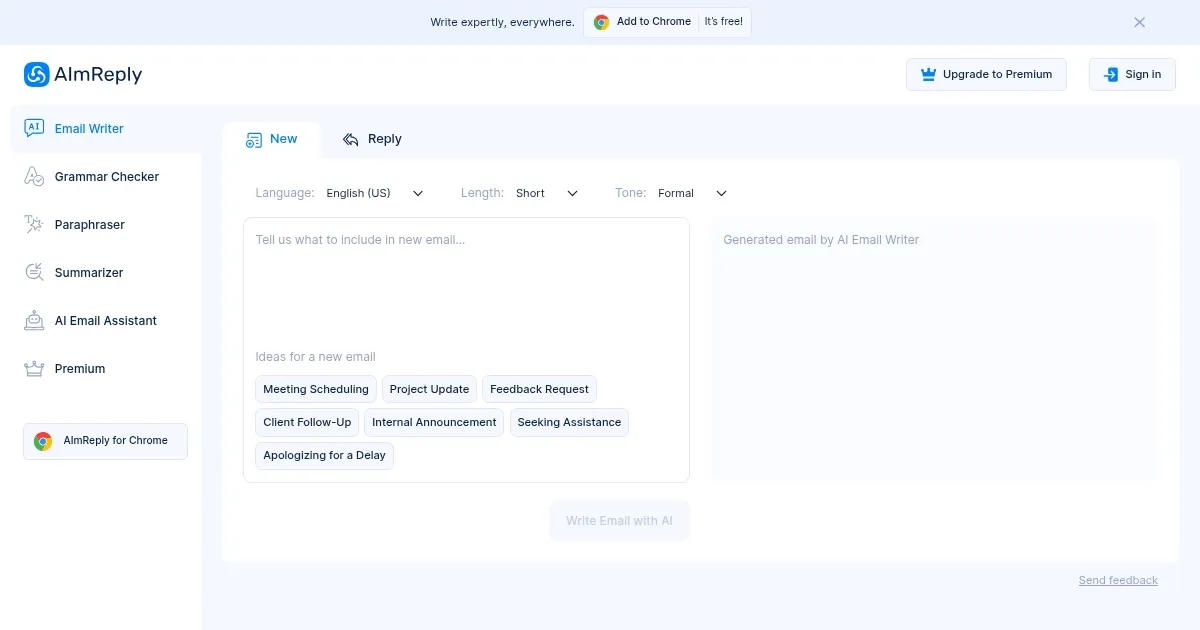Select the New email tab
Image resolution: width=1200 pixels, height=630 pixels.
272,139
